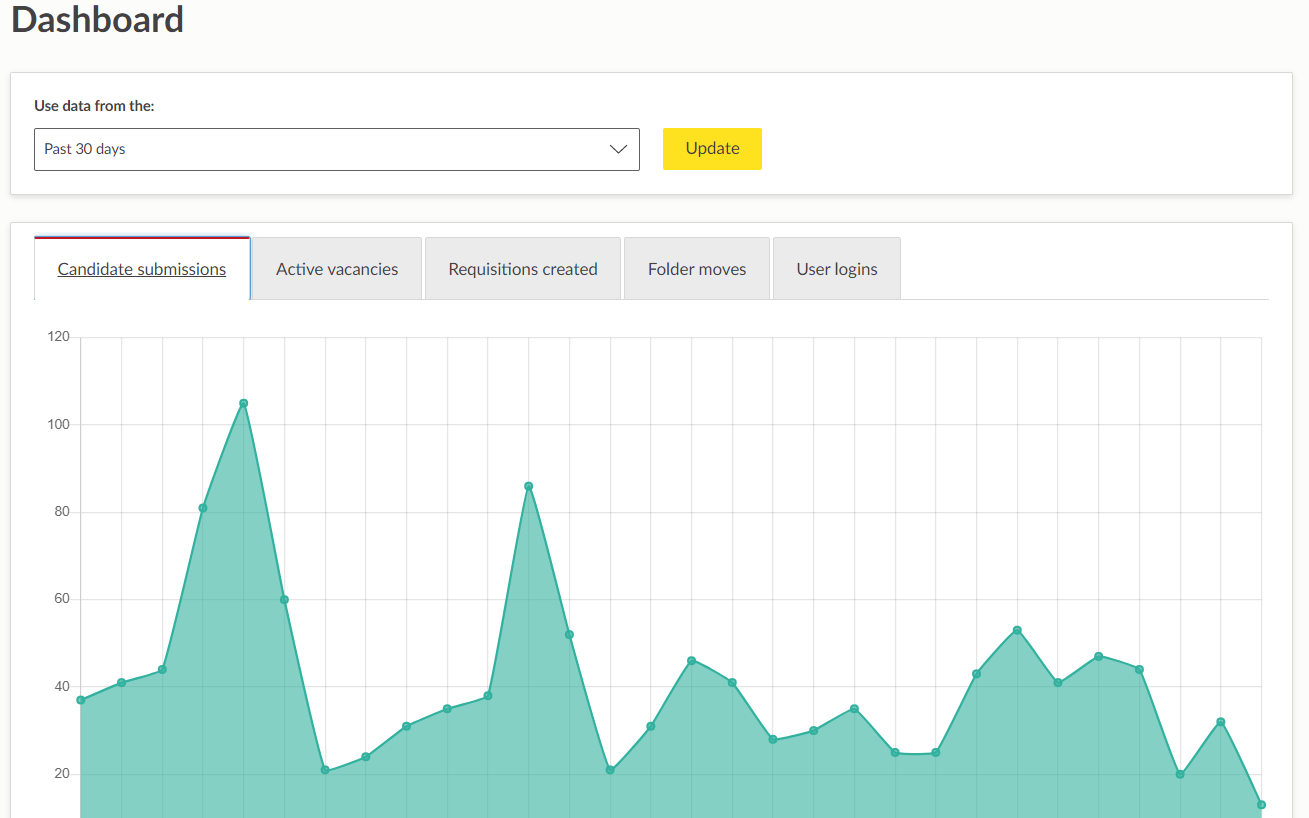Select the data point at 52 after the 86 peak
1309x818 pixels.
pyautogui.click(x=569, y=635)
